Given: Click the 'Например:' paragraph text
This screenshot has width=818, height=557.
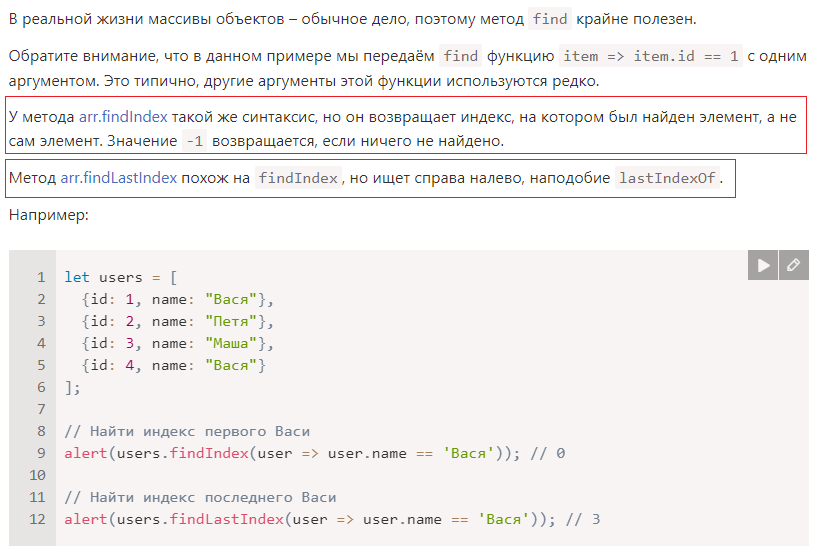Looking at the screenshot, I should tap(49, 214).
